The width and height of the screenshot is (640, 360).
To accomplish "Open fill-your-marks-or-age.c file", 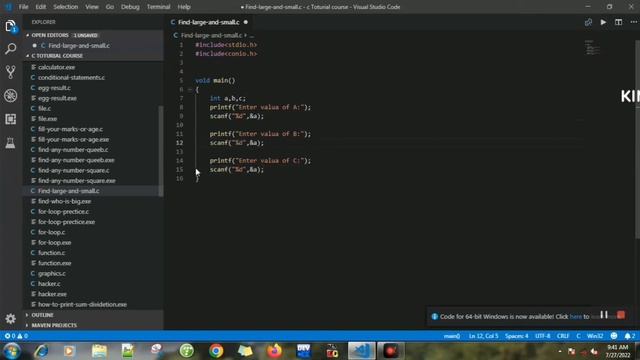I will [71, 129].
